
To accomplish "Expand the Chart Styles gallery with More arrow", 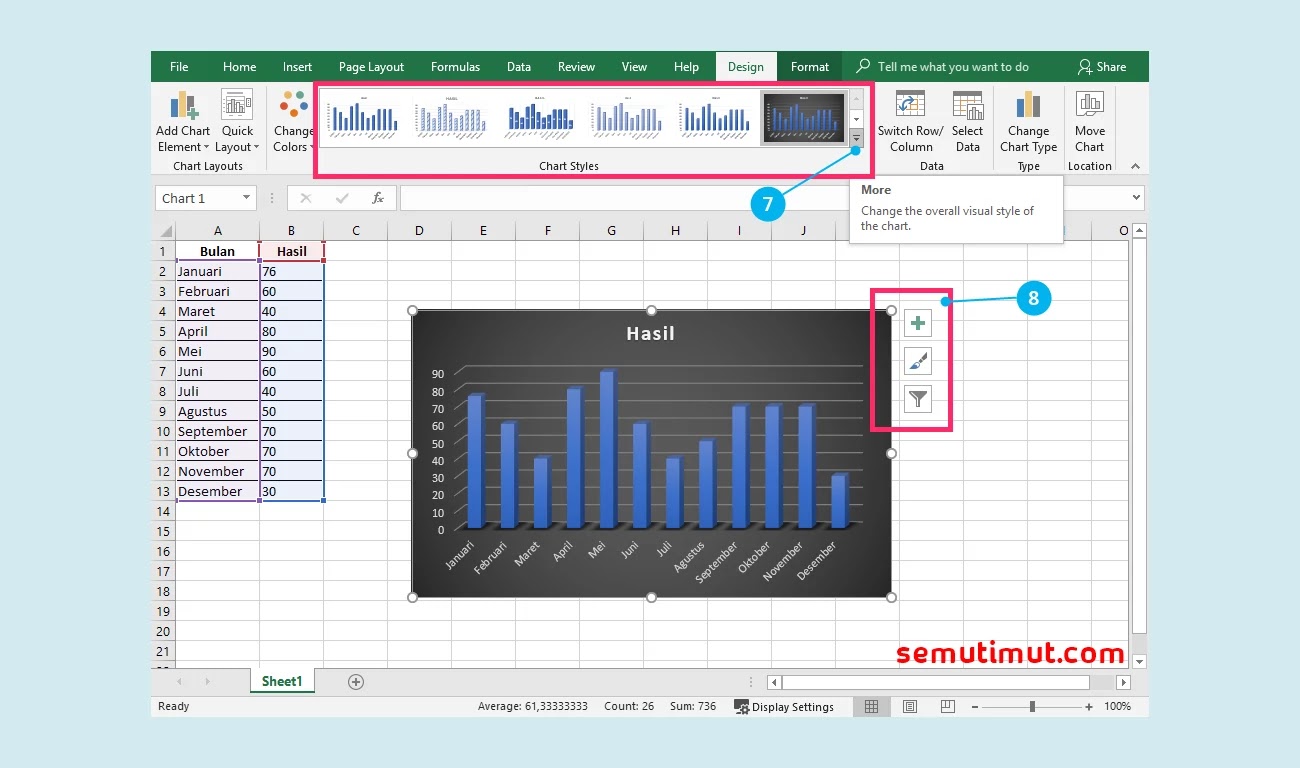I will click(x=855, y=138).
